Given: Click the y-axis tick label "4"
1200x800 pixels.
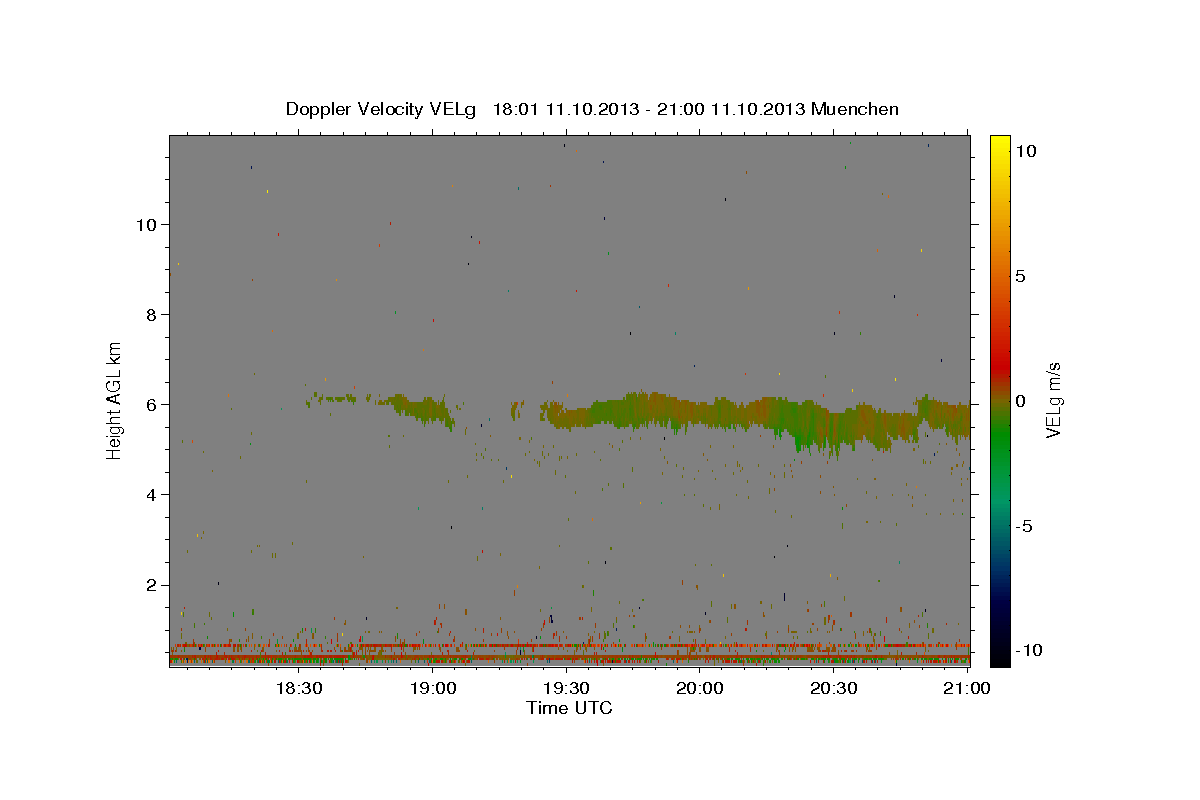Looking at the screenshot, I should 150,494.
